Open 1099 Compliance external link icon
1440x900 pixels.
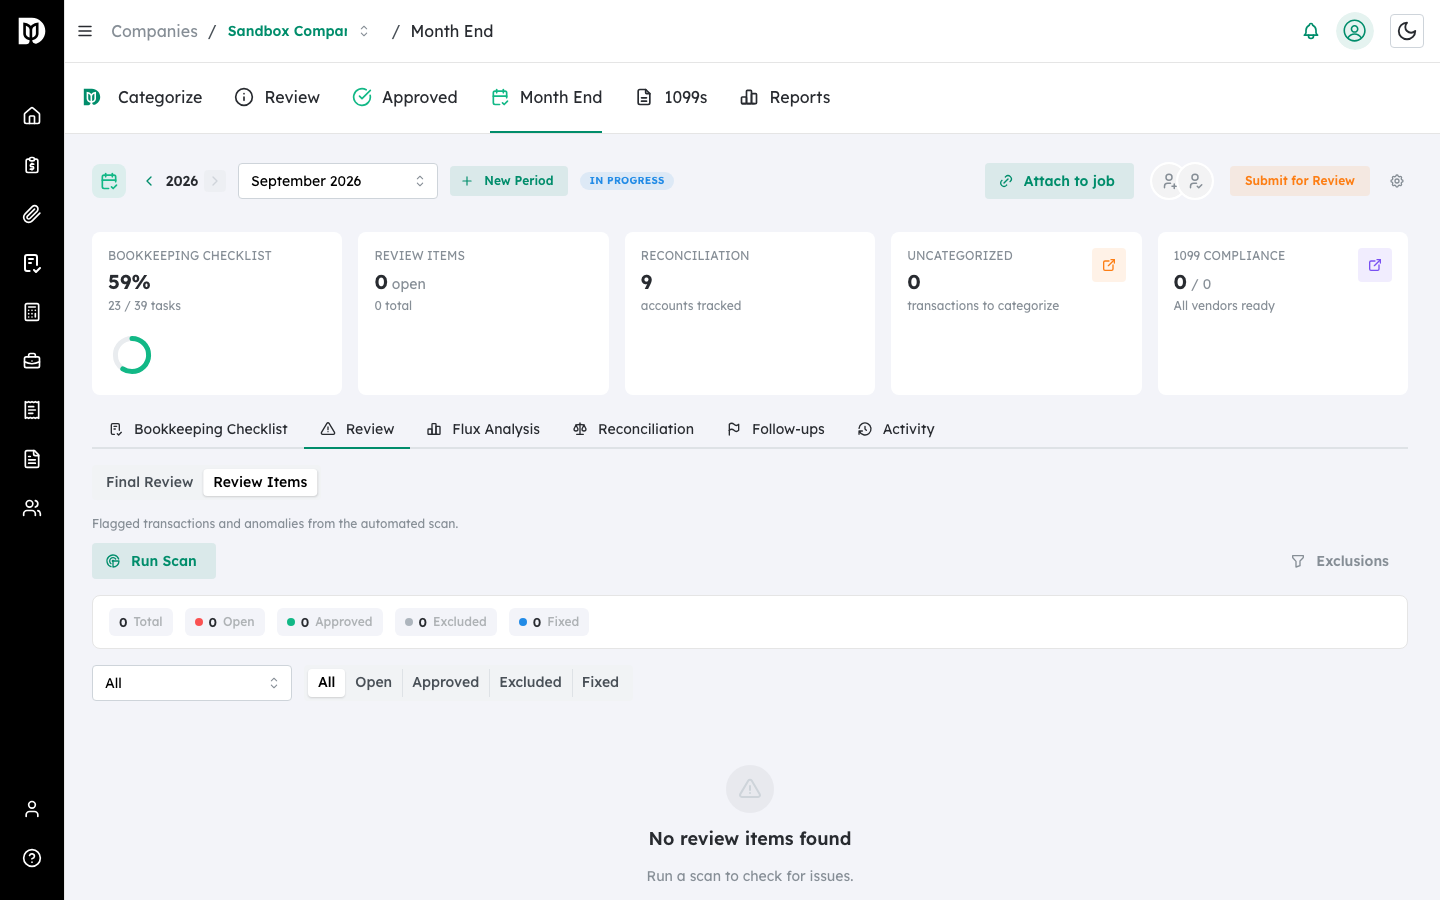tap(1375, 265)
